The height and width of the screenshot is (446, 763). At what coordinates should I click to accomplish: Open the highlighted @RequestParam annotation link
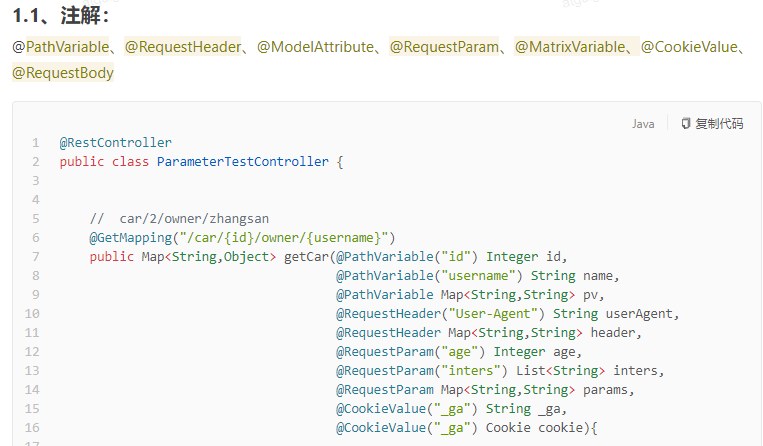444,47
